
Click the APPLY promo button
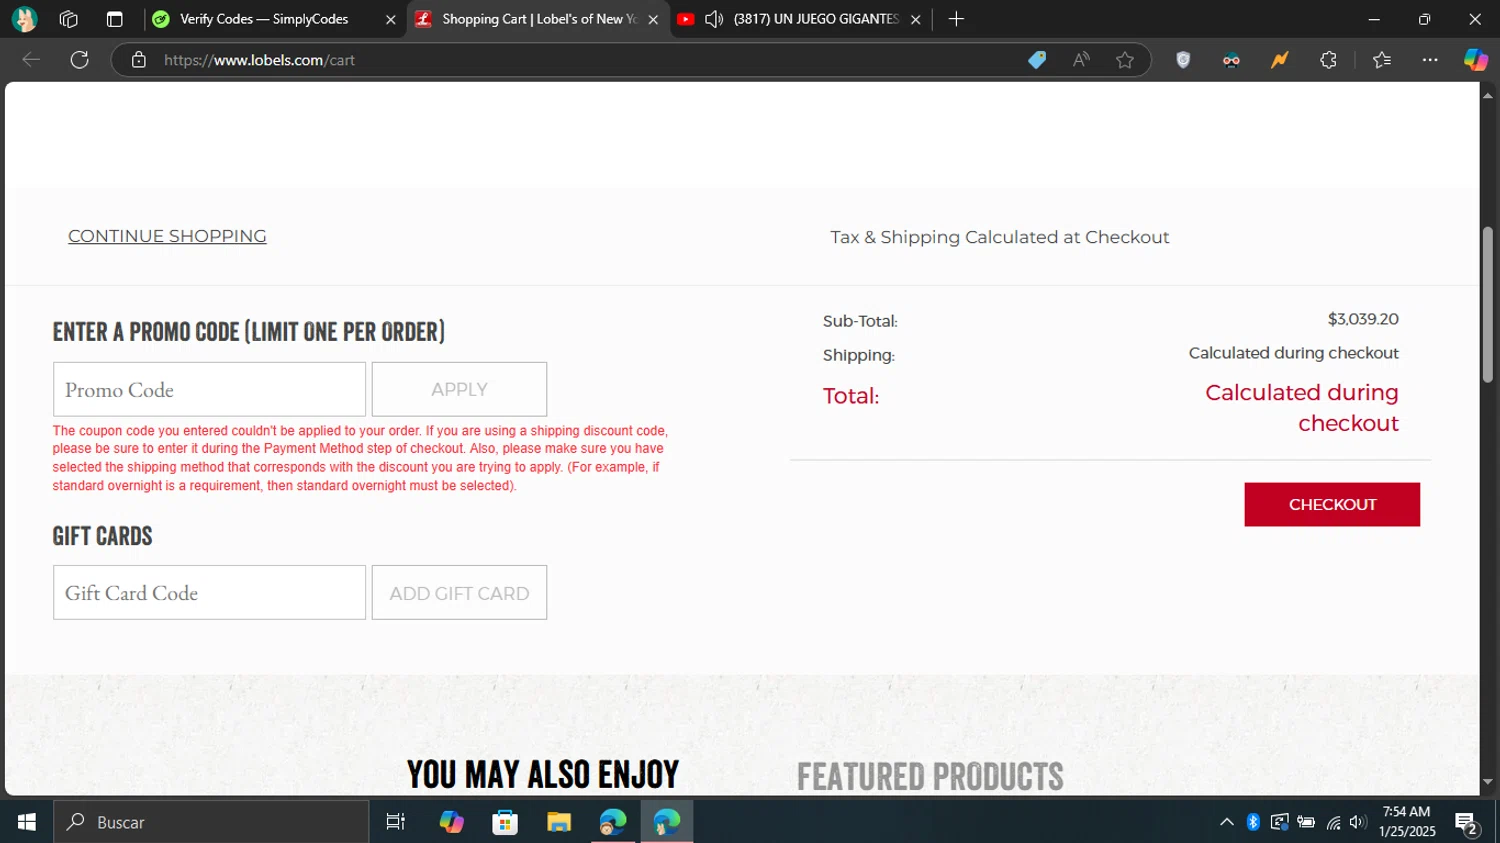pos(459,389)
